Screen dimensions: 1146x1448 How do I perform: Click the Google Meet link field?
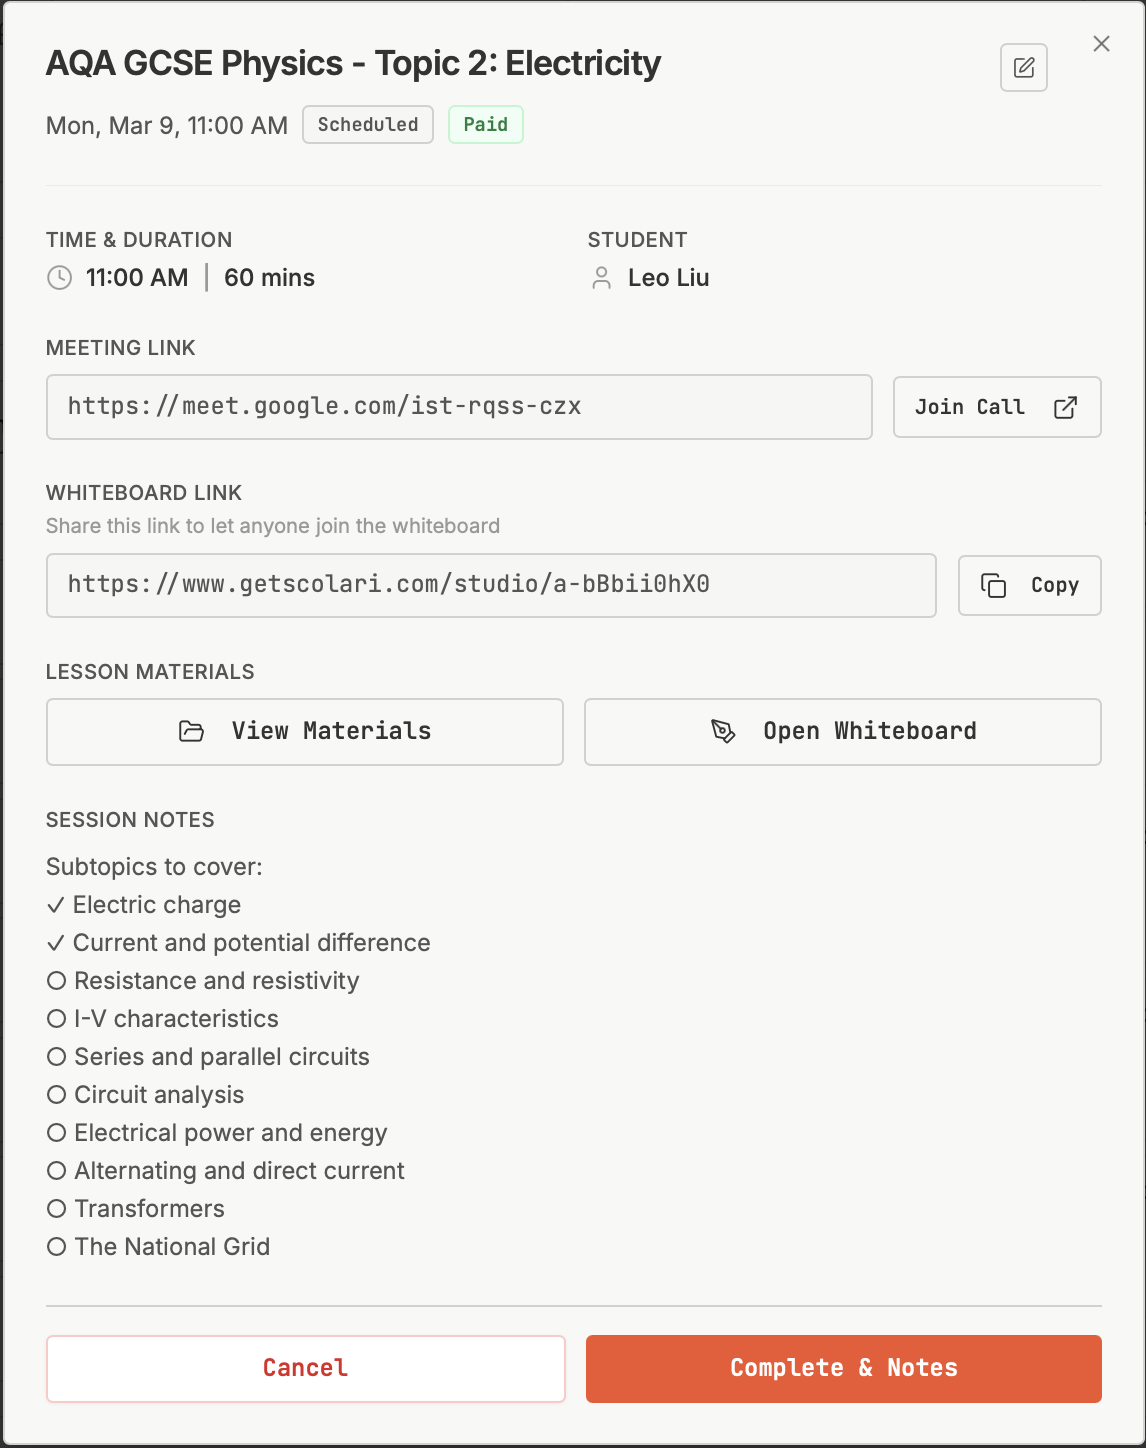pyautogui.click(x=458, y=407)
